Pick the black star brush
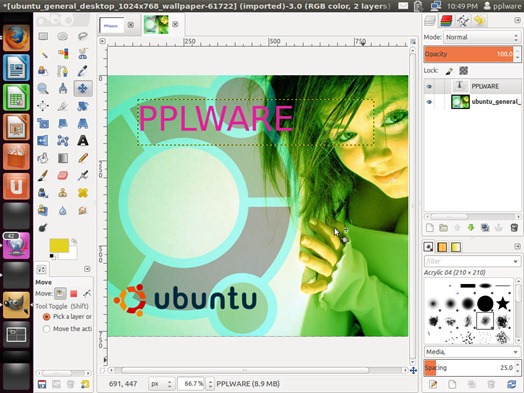 (x=503, y=303)
